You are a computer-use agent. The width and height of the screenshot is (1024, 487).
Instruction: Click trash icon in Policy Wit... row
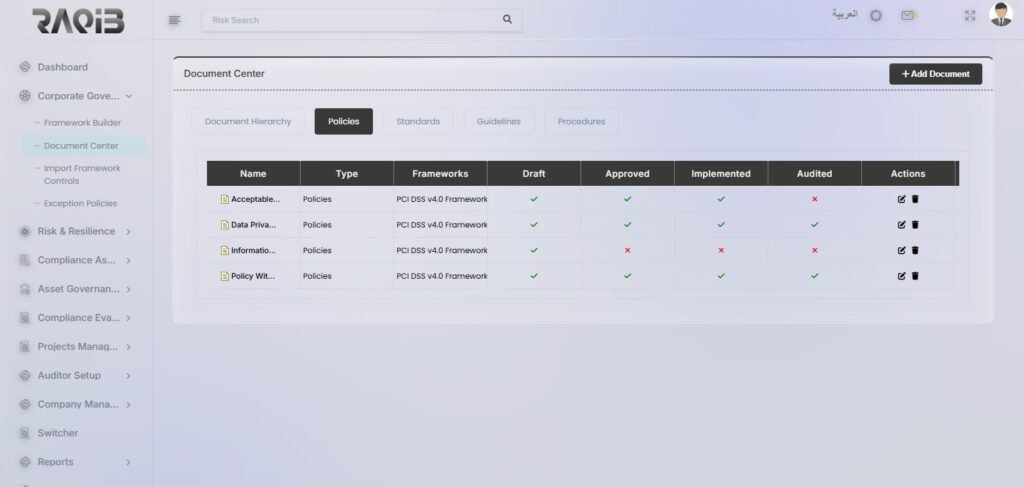point(915,276)
